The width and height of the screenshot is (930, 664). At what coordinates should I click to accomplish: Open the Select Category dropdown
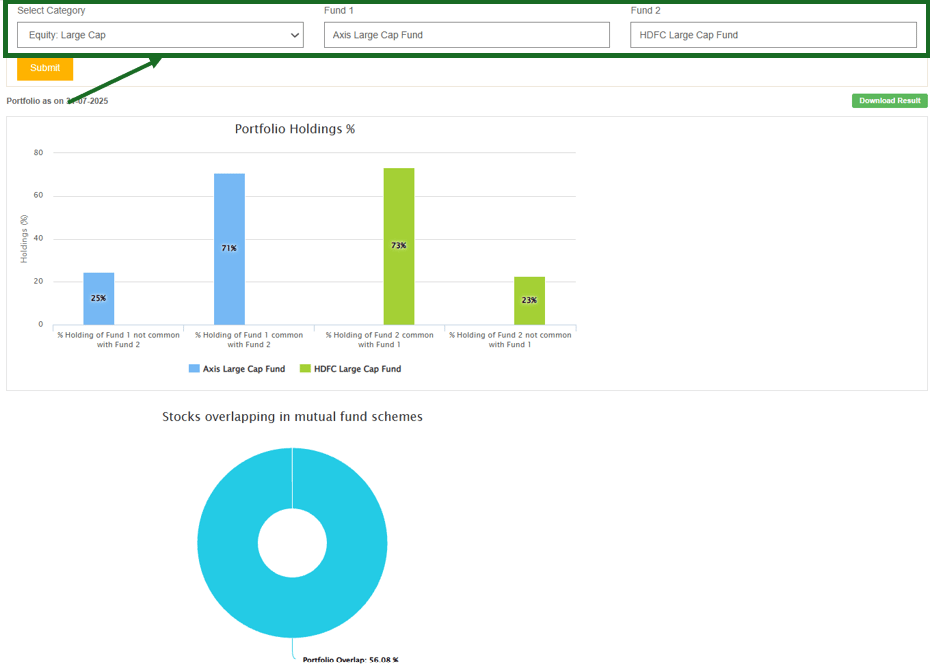click(160, 35)
